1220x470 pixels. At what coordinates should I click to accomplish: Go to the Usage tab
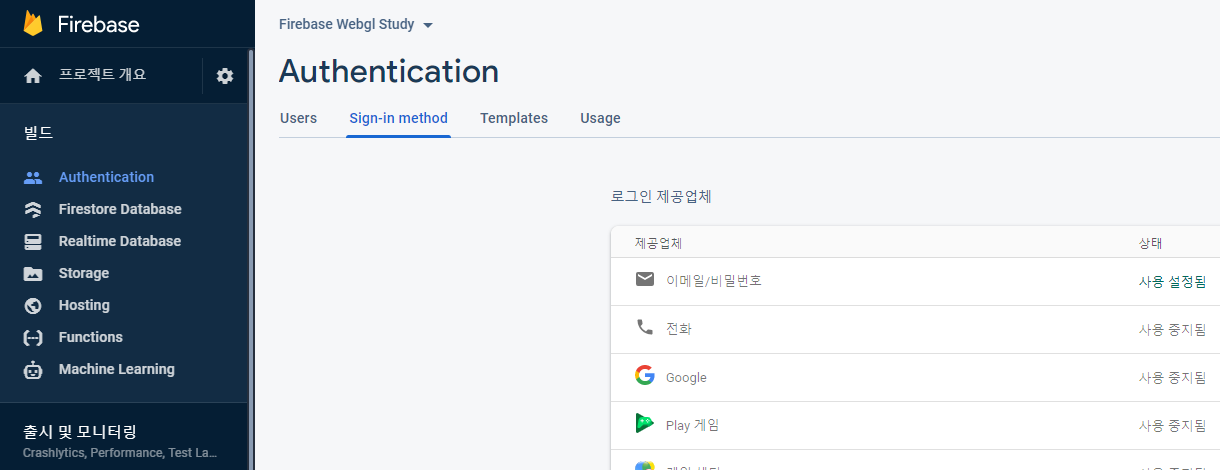[x=600, y=118]
